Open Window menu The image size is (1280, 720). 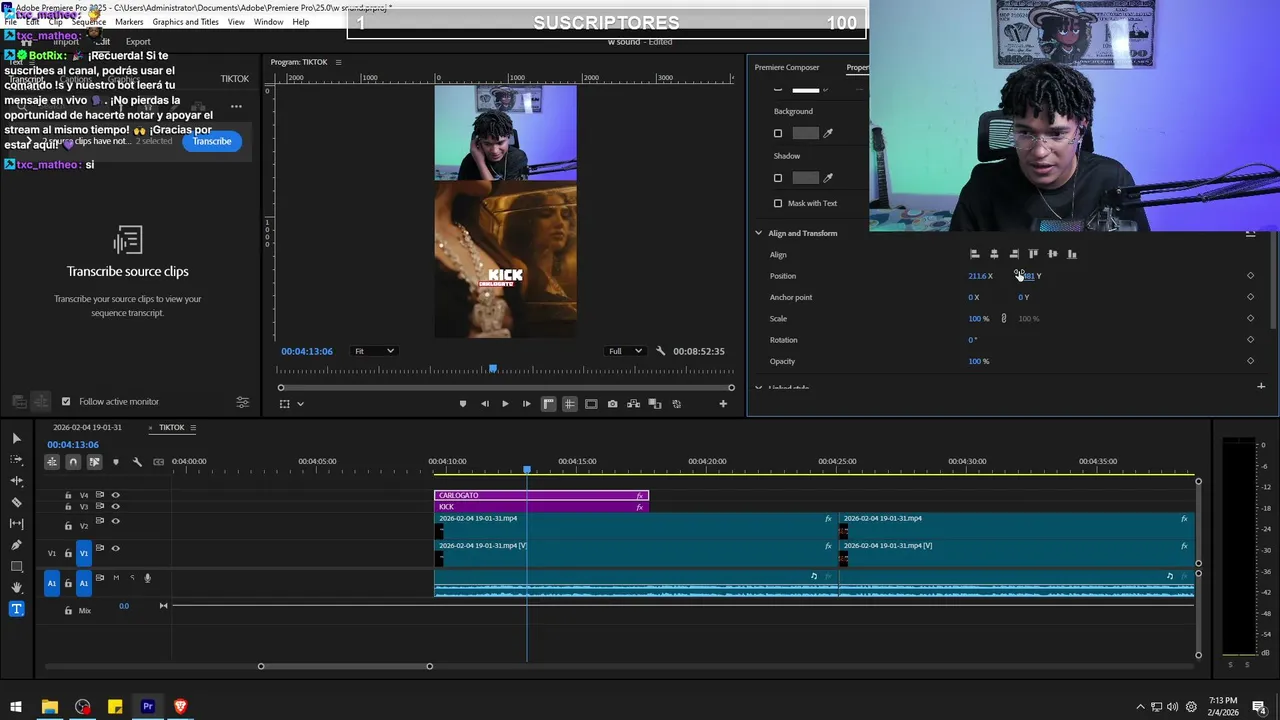(268, 22)
